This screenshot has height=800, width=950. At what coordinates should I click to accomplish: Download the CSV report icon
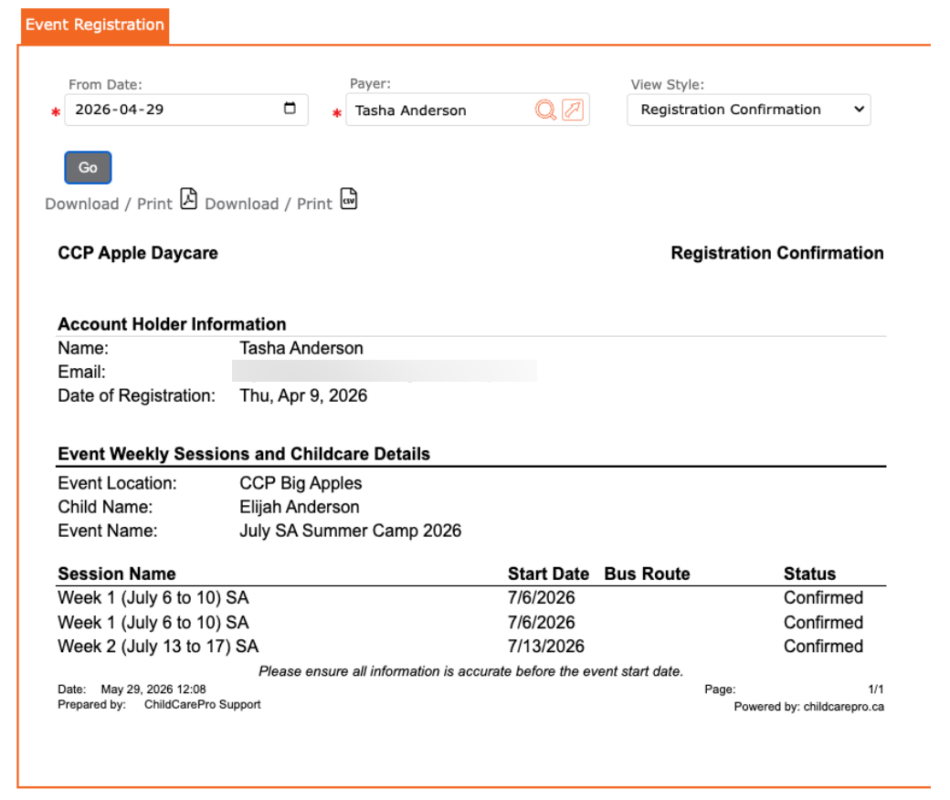(349, 199)
